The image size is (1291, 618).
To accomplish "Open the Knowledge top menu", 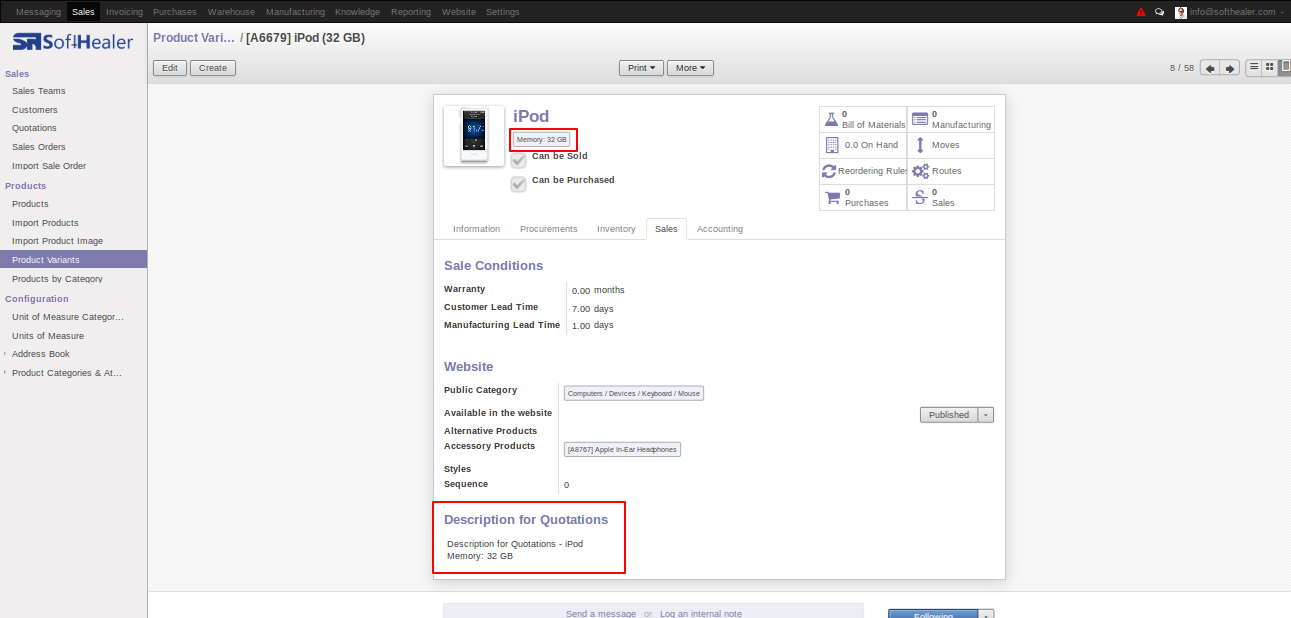I will tap(357, 12).
